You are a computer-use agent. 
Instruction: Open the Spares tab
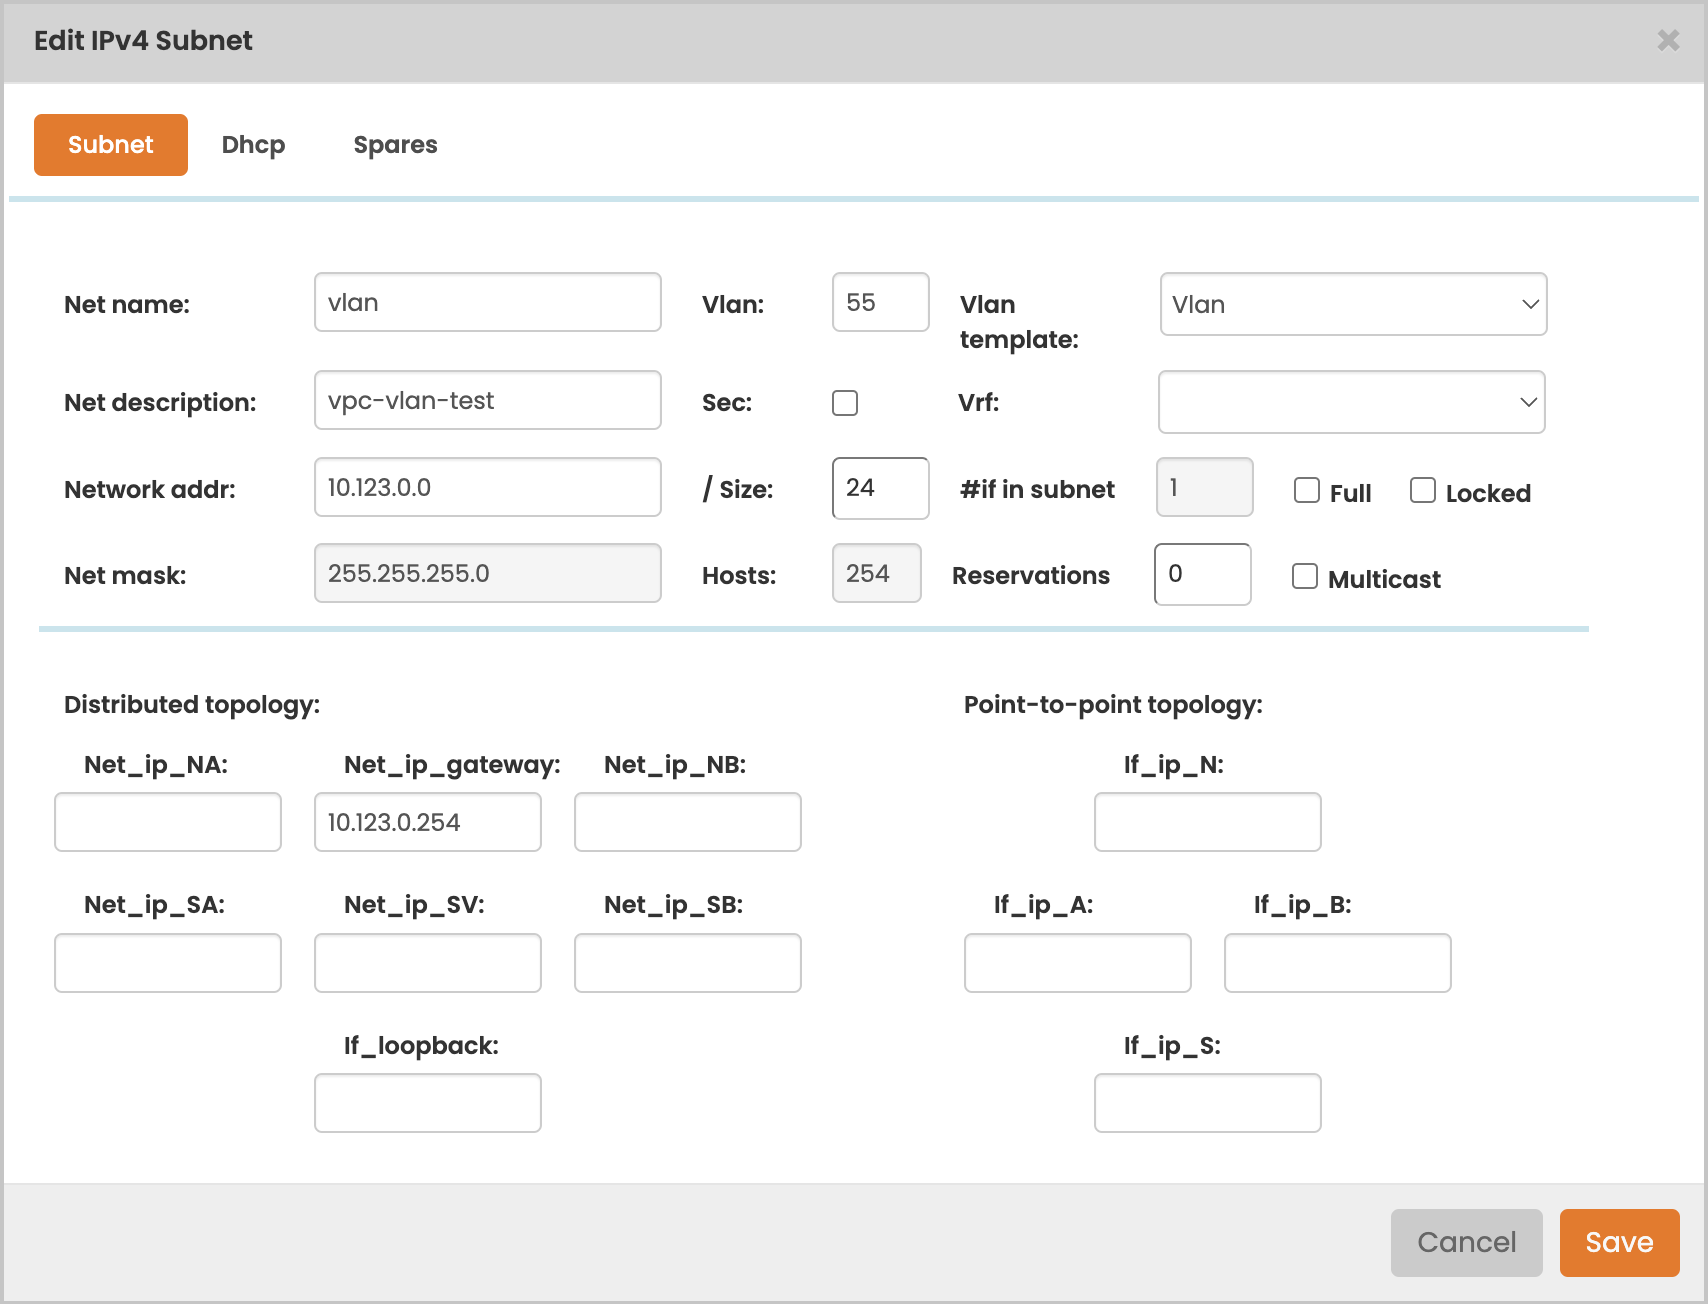point(395,145)
